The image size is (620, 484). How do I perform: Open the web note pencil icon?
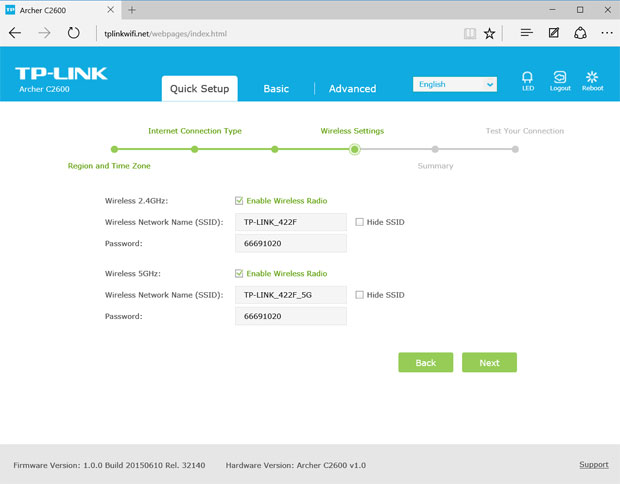[x=554, y=33]
